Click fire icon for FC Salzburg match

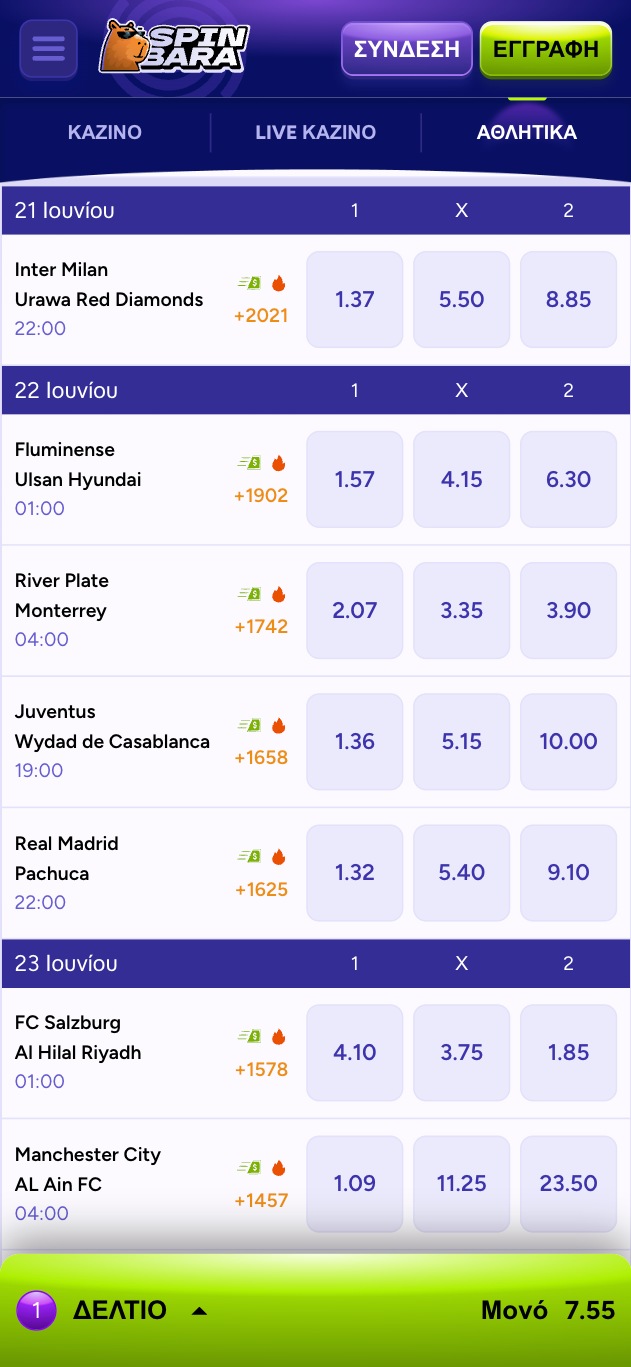278,1036
